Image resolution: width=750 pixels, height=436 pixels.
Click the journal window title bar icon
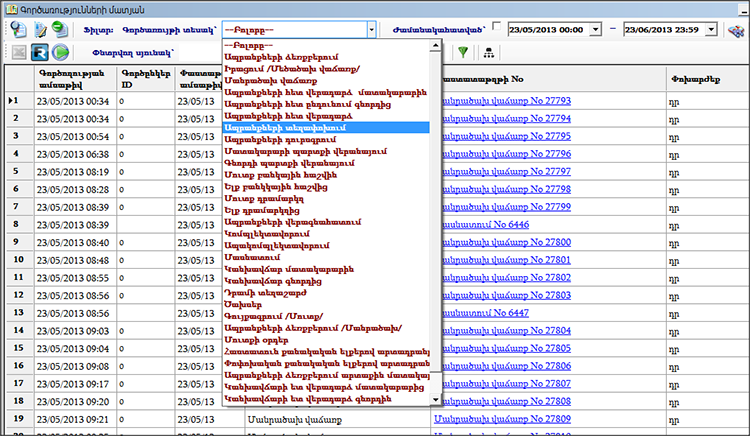(11, 9)
